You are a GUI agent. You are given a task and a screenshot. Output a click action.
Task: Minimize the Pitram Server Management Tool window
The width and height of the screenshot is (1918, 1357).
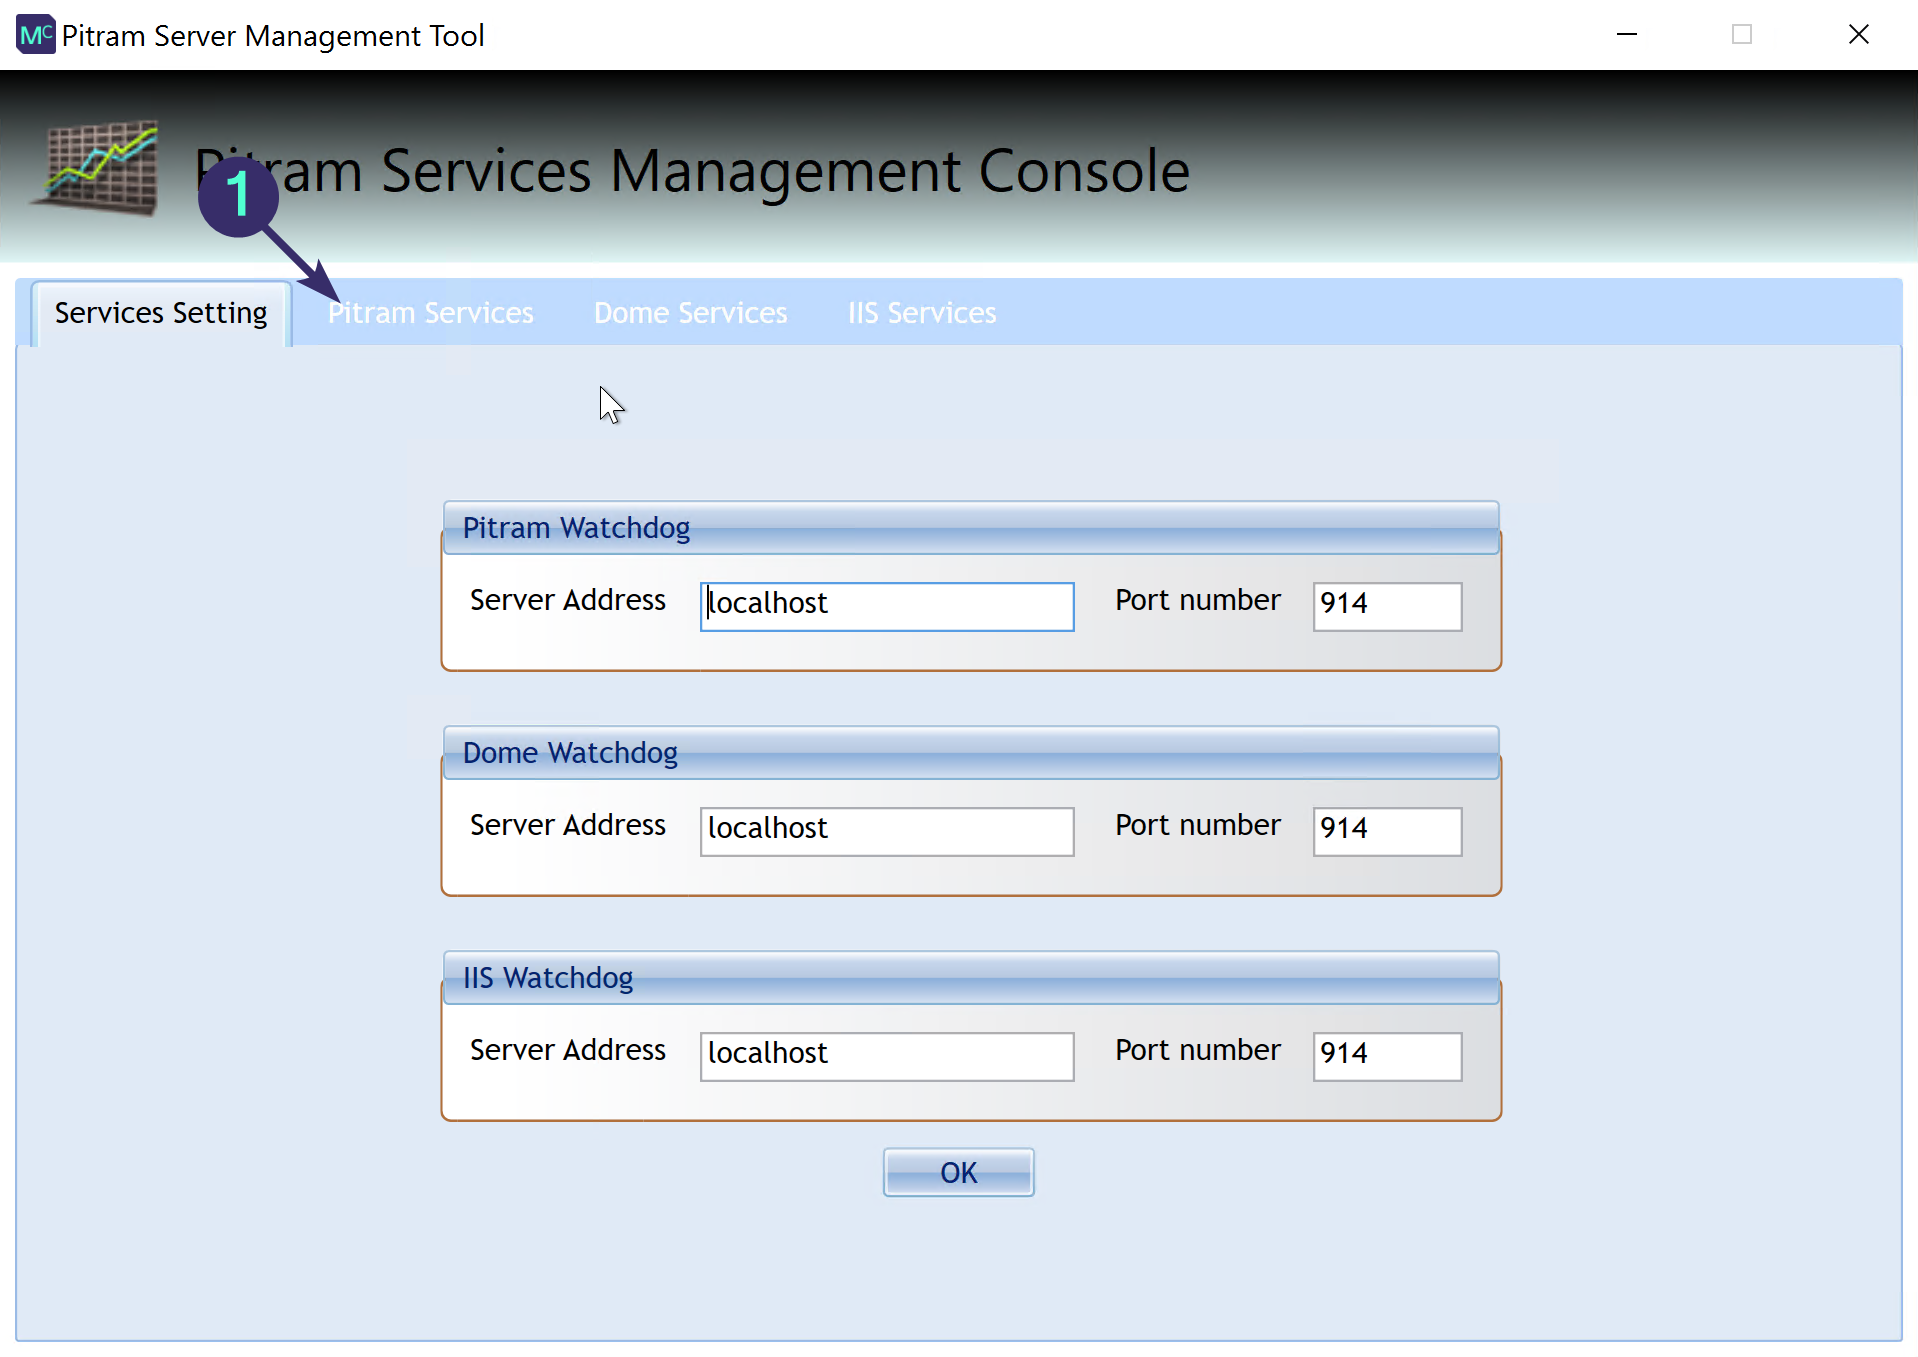point(1627,35)
